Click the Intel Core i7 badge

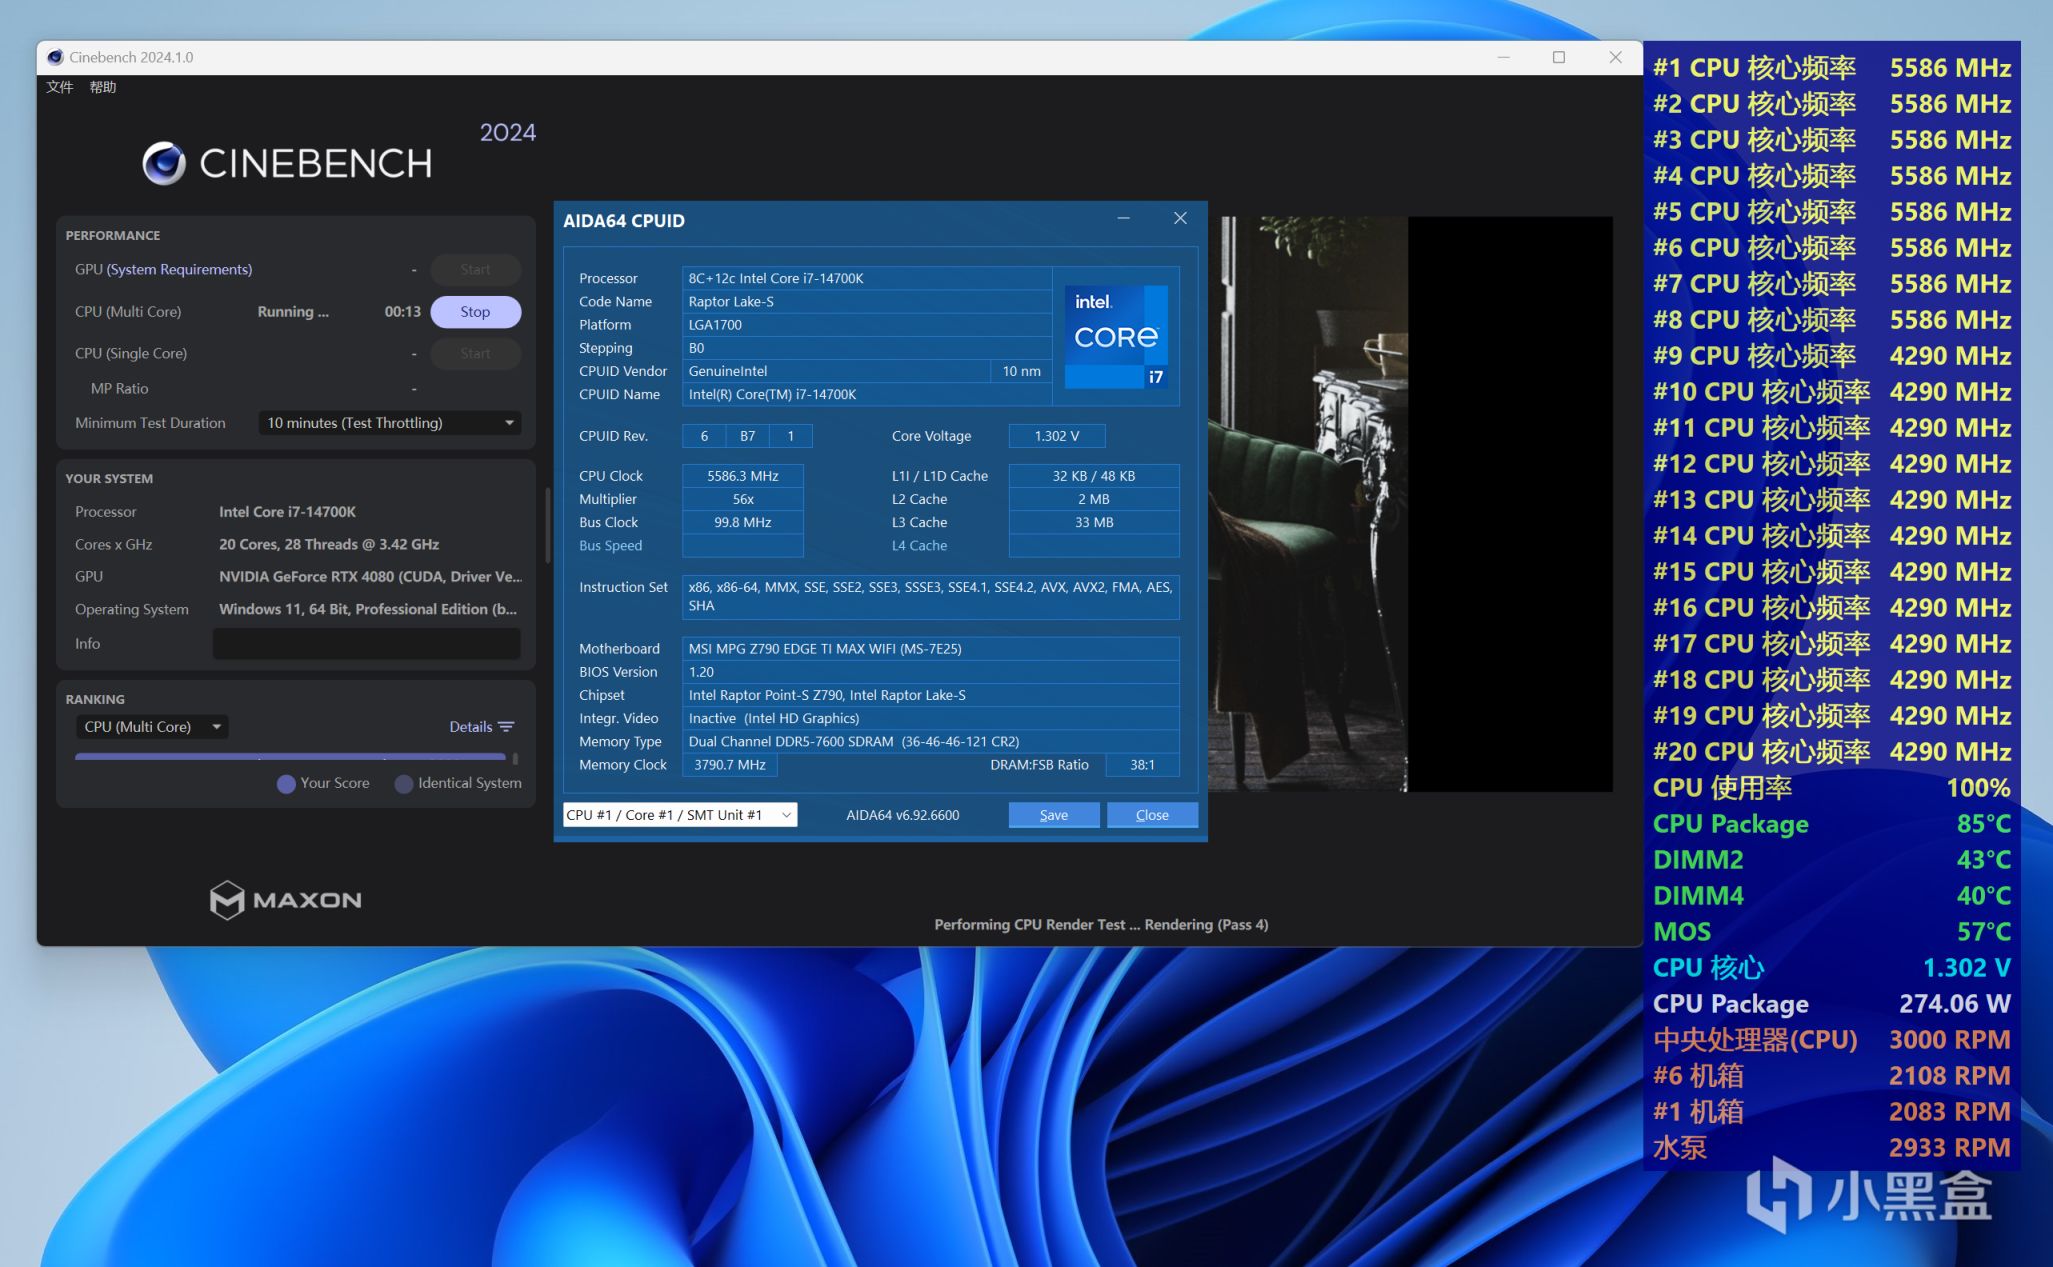pos(1116,337)
